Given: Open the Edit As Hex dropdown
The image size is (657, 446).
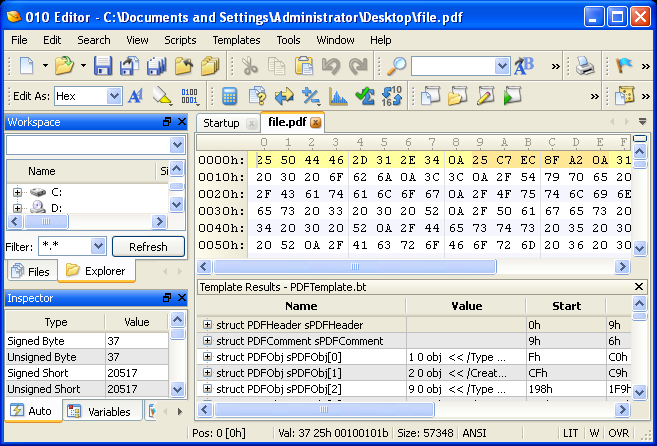Looking at the screenshot, I should [114, 96].
